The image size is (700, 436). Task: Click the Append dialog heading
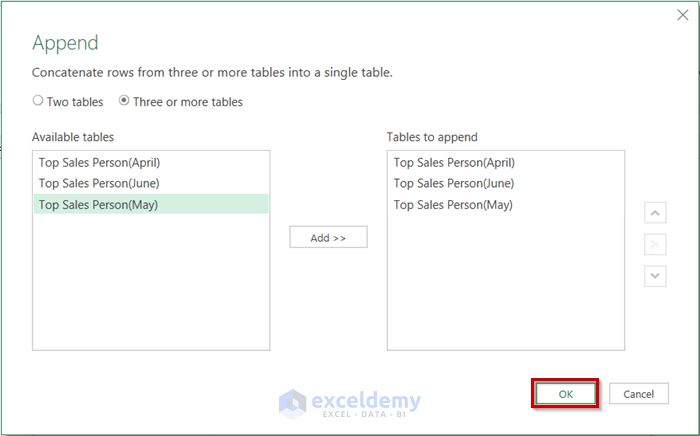67,43
